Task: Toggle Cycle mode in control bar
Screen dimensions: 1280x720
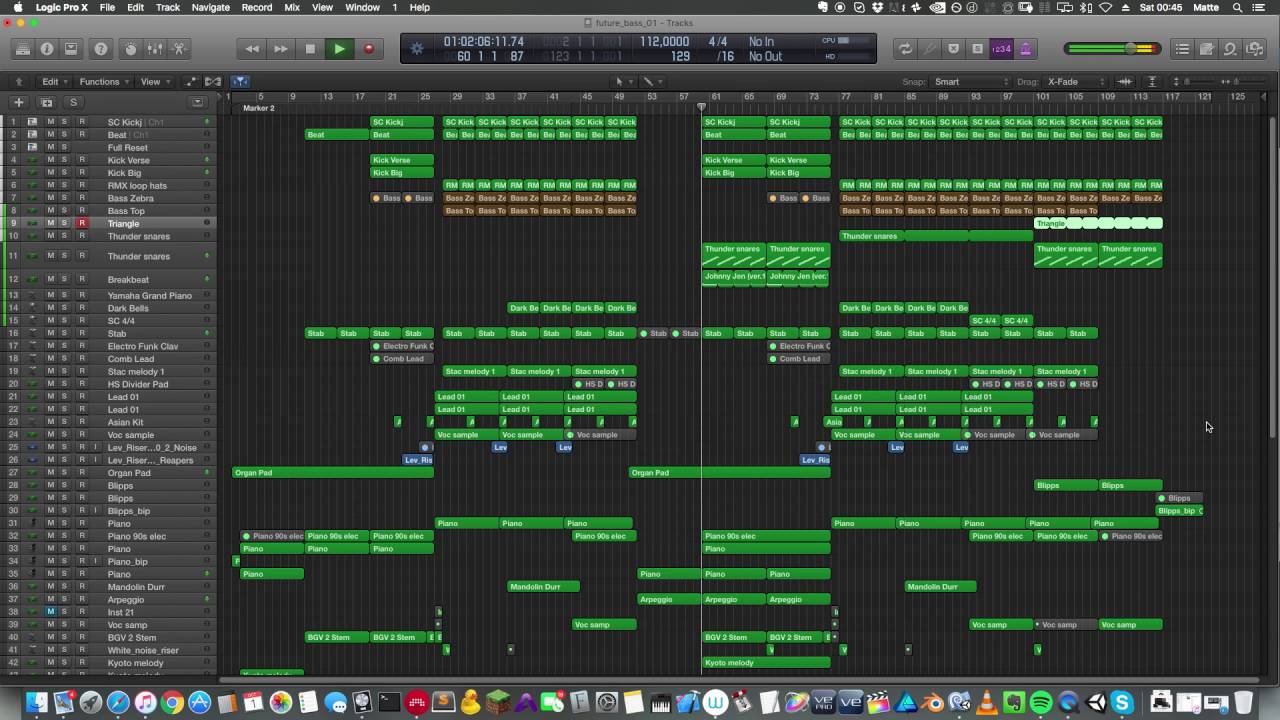Action: pos(905,48)
